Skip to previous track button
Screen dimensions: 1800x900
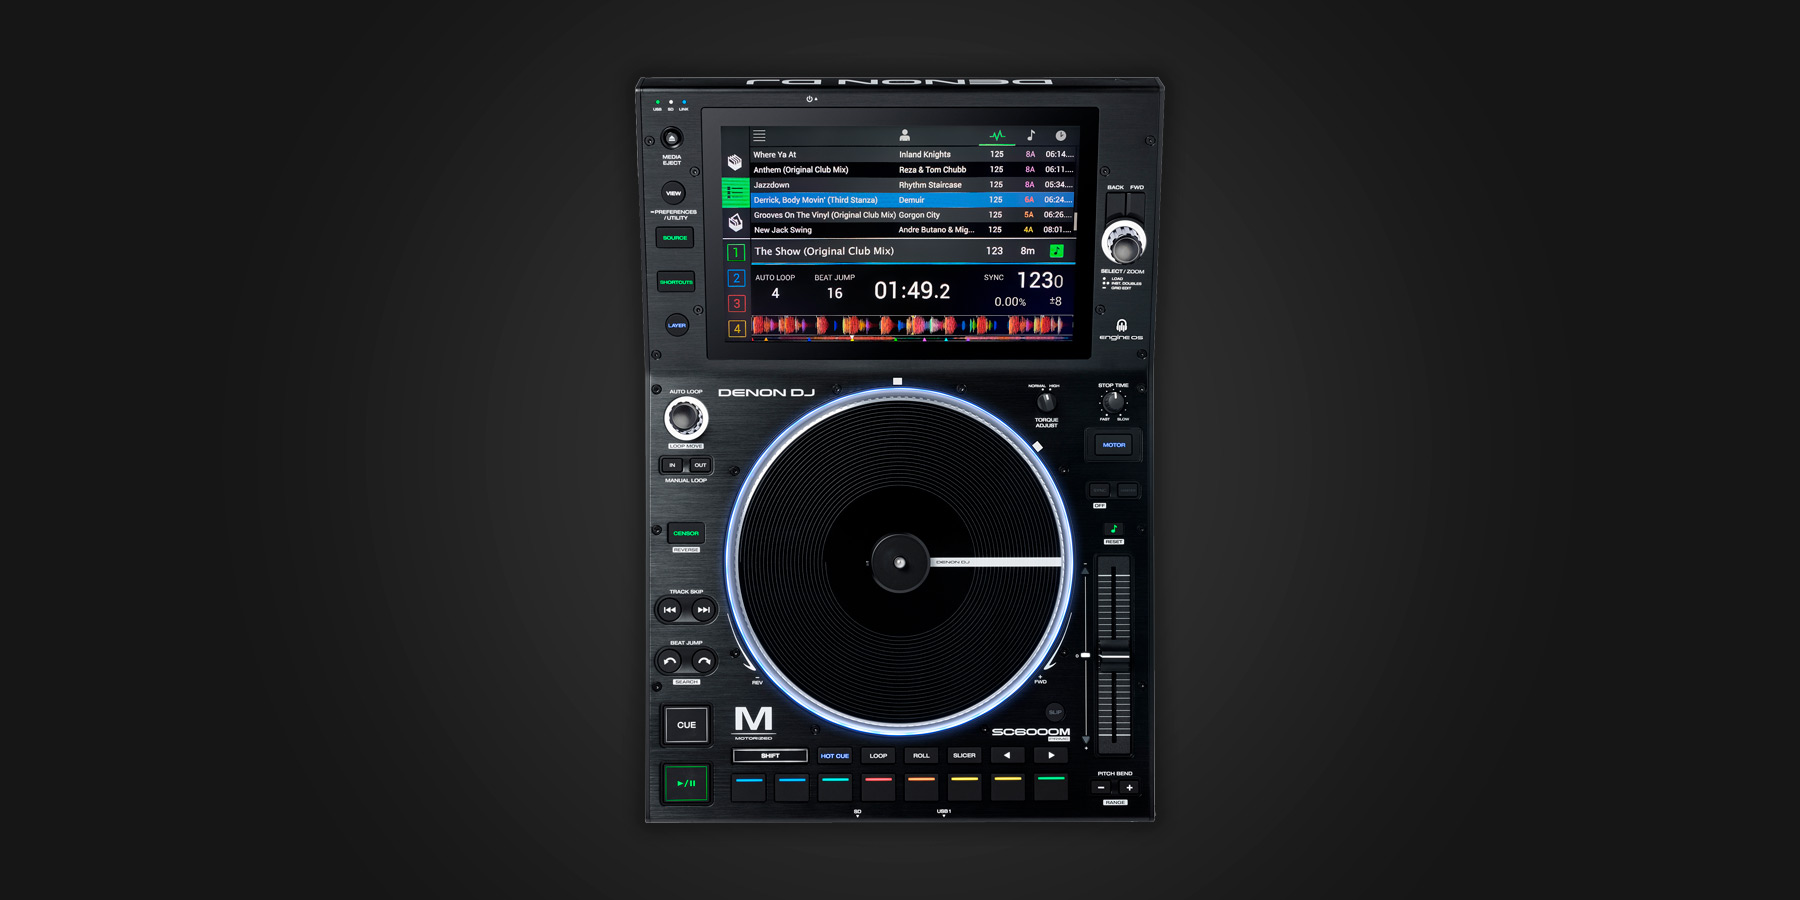click(x=670, y=609)
